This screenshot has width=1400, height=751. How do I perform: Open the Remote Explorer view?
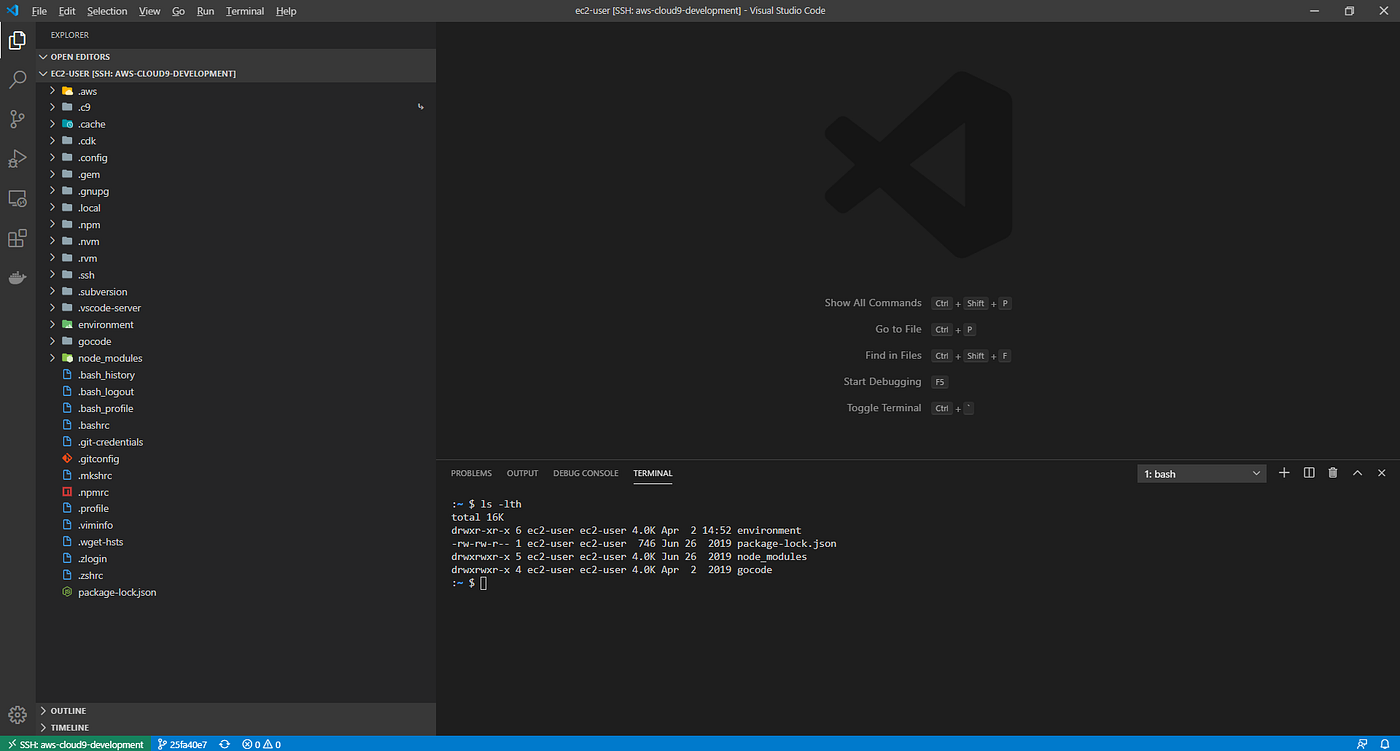point(17,198)
